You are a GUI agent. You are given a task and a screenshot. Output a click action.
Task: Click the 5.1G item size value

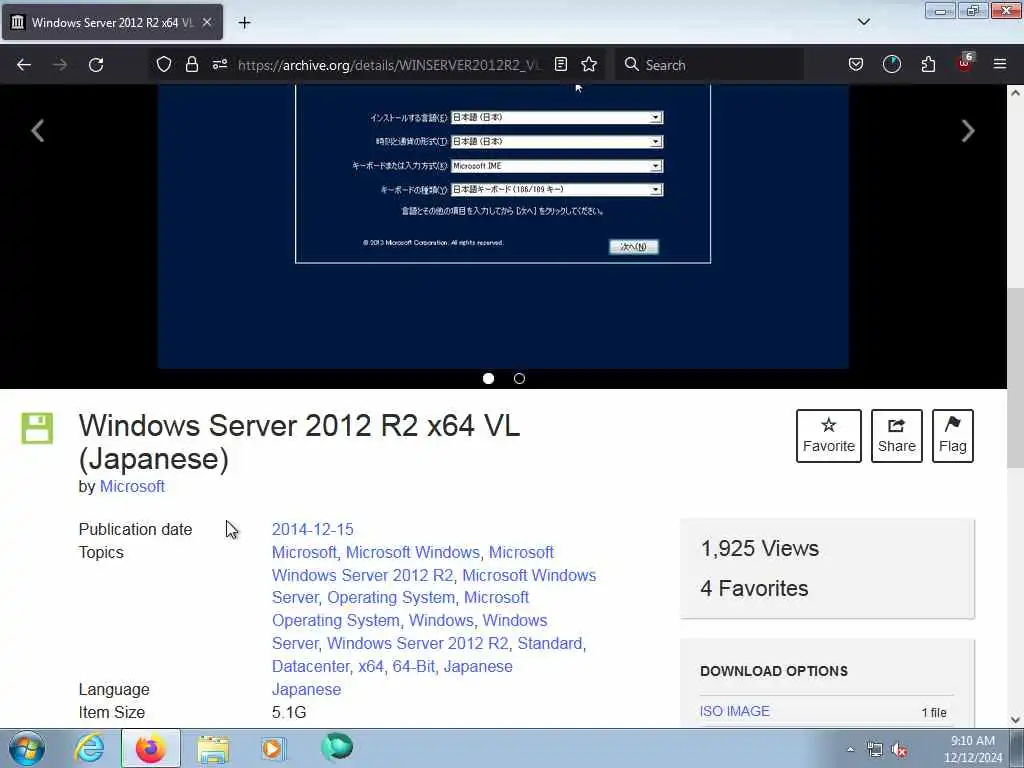point(289,712)
